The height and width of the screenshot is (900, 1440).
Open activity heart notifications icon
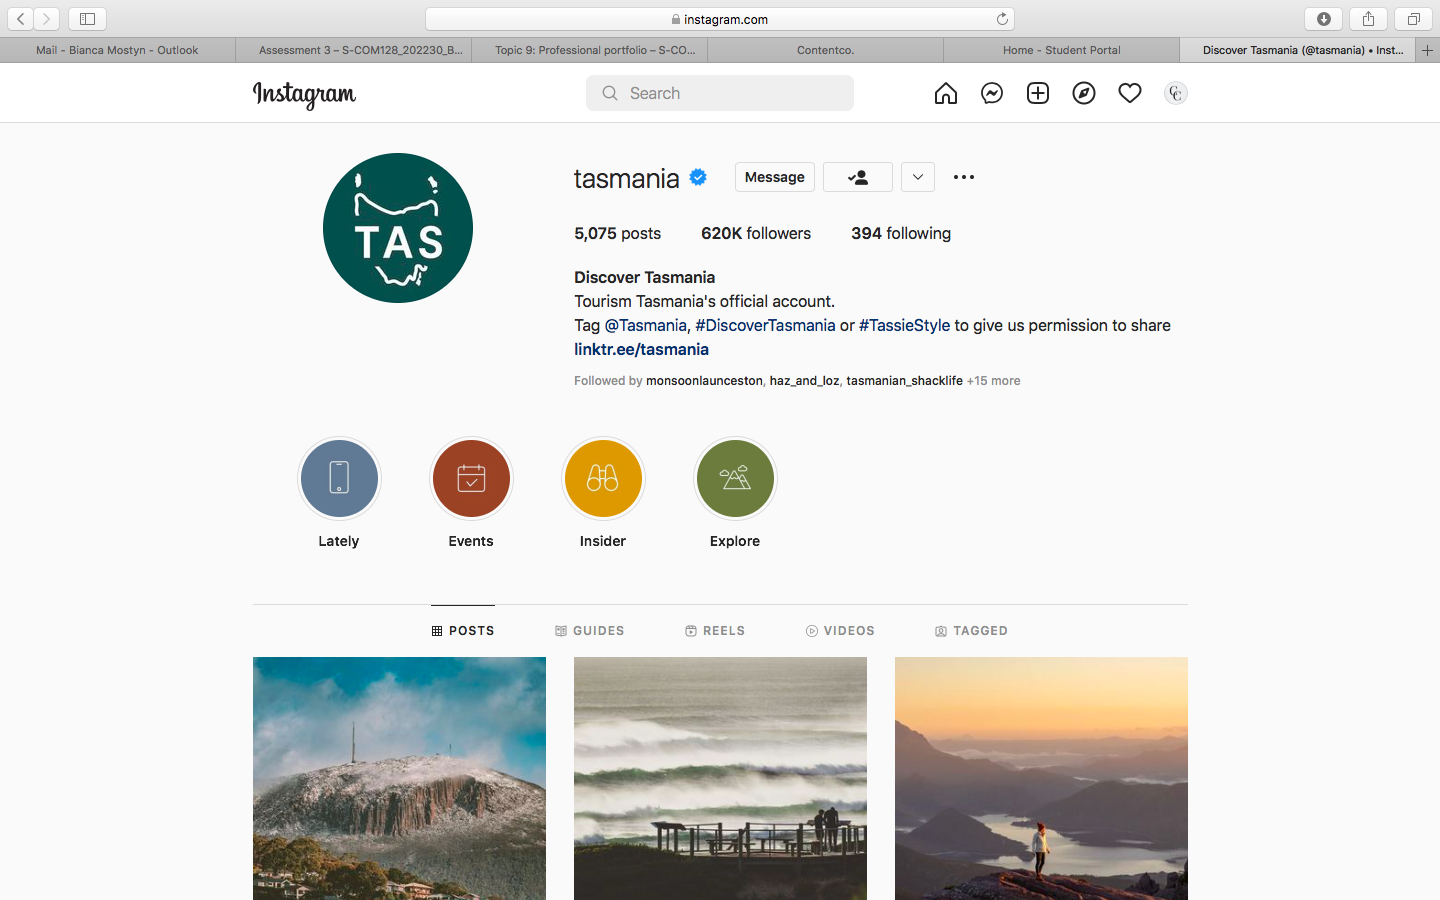1129,93
